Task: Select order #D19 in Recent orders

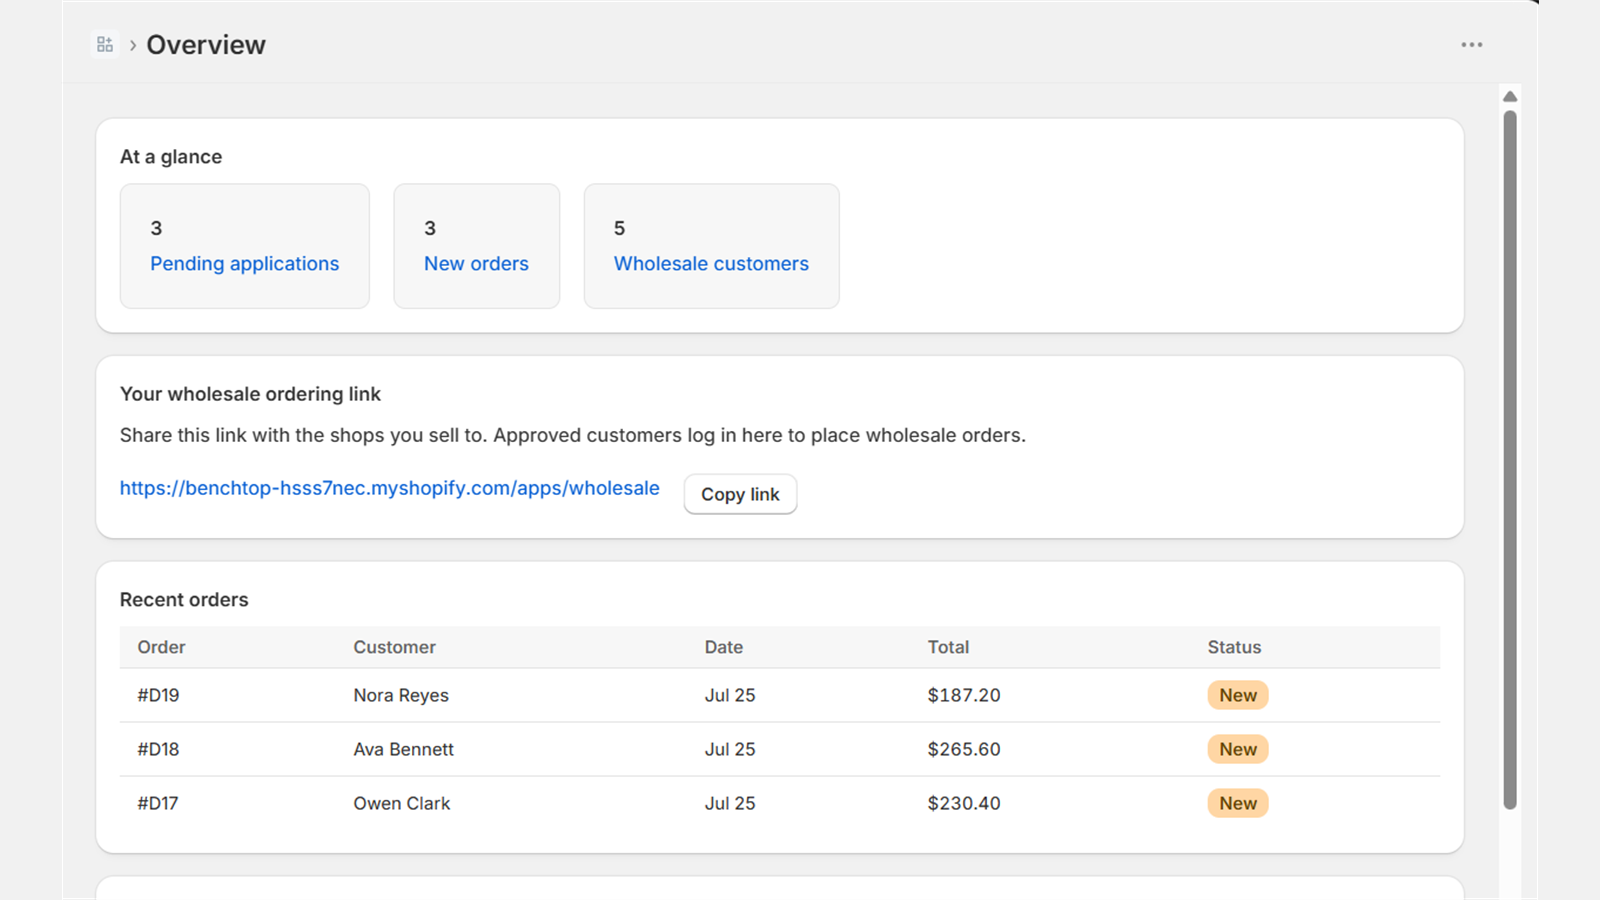Action: [x=158, y=695]
